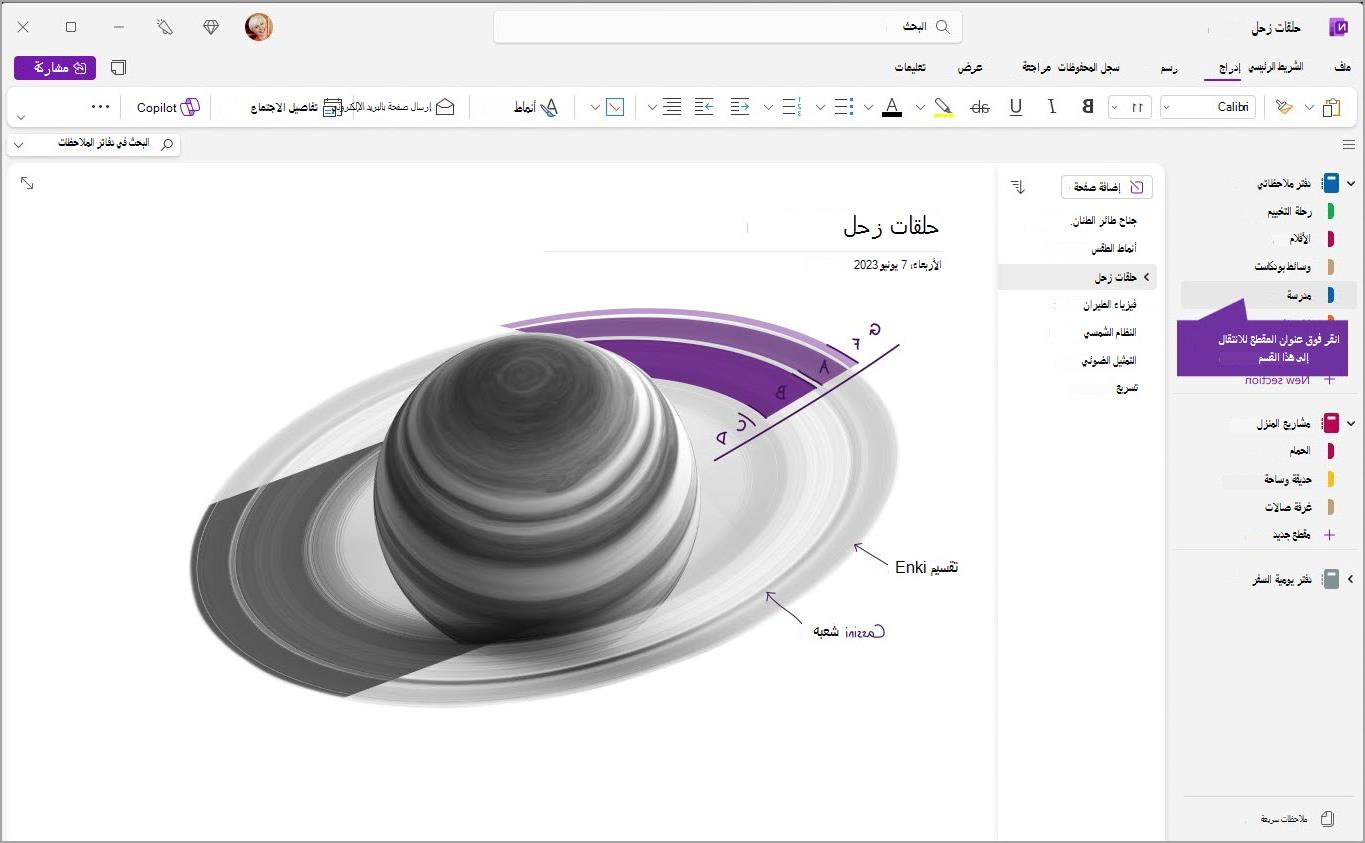Open the tags dropdown arrow
Image resolution: width=1365 pixels, height=843 pixels.
595,107
